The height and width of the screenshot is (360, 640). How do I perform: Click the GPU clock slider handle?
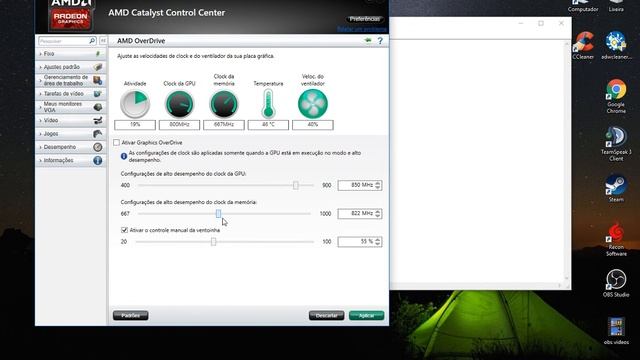tap(296, 185)
